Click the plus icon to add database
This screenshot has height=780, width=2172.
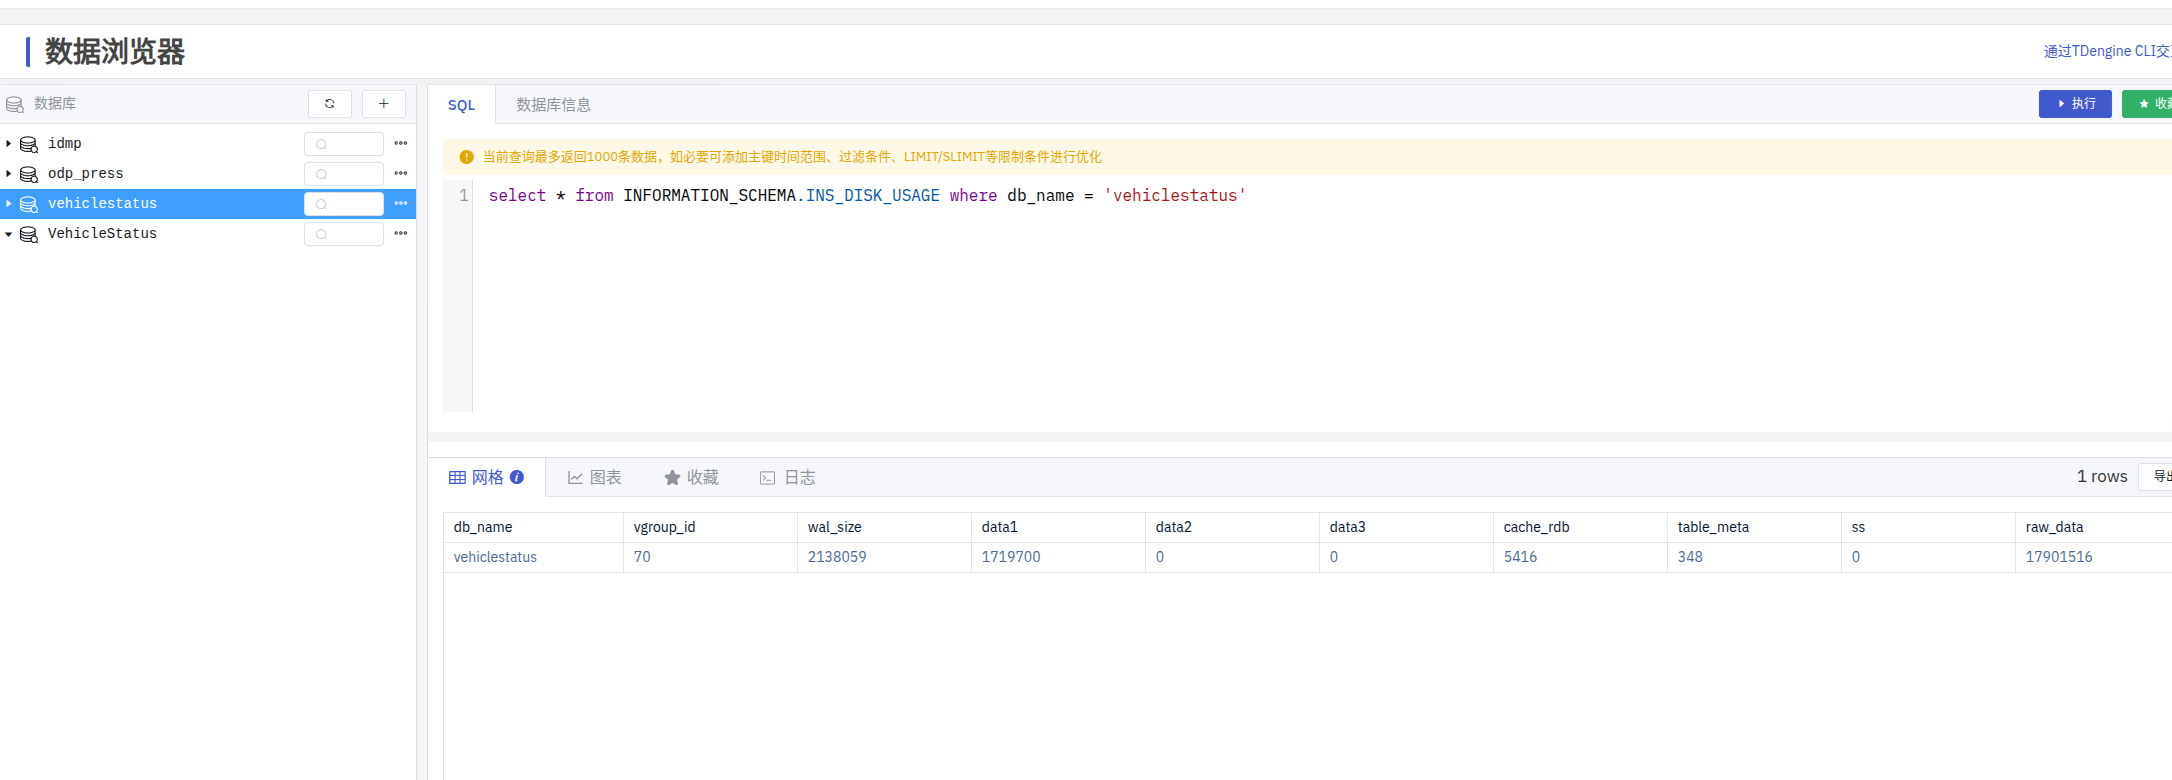tap(383, 104)
